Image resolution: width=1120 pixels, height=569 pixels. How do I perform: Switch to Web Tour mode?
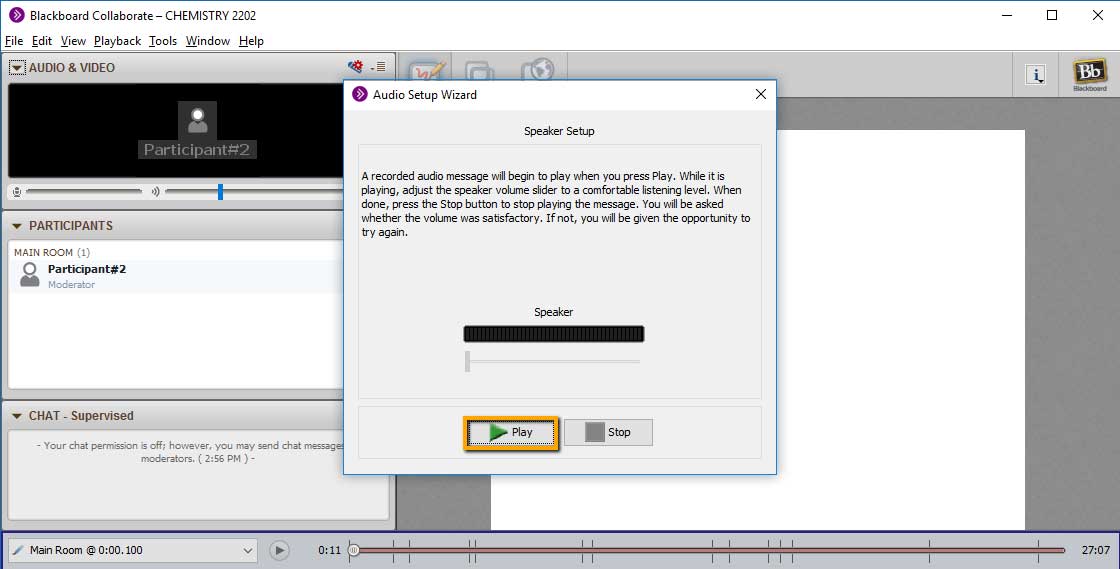537,71
